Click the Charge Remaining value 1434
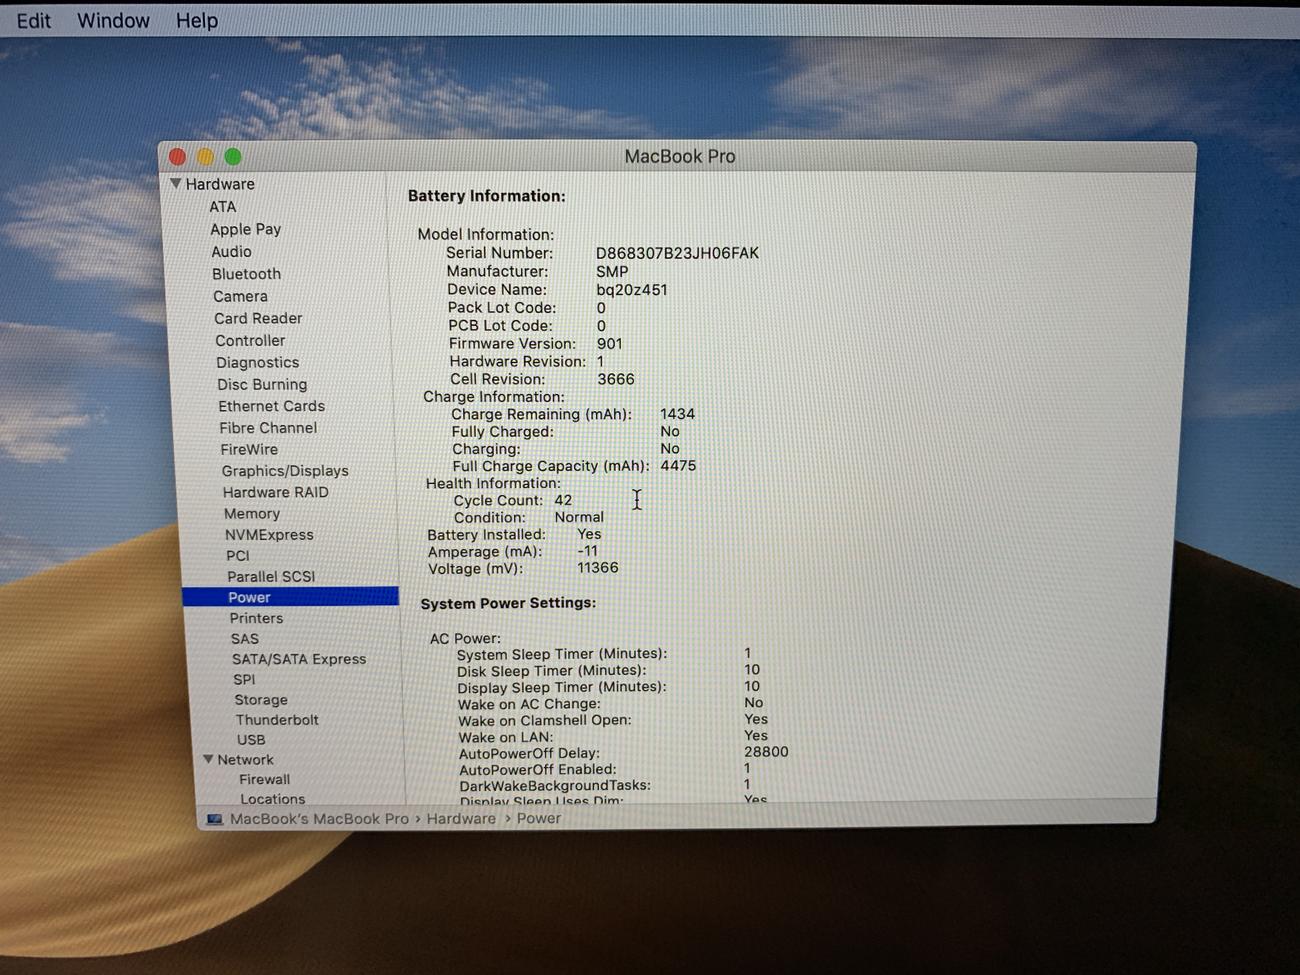This screenshot has height=975, width=1300. tap(677, 414)
